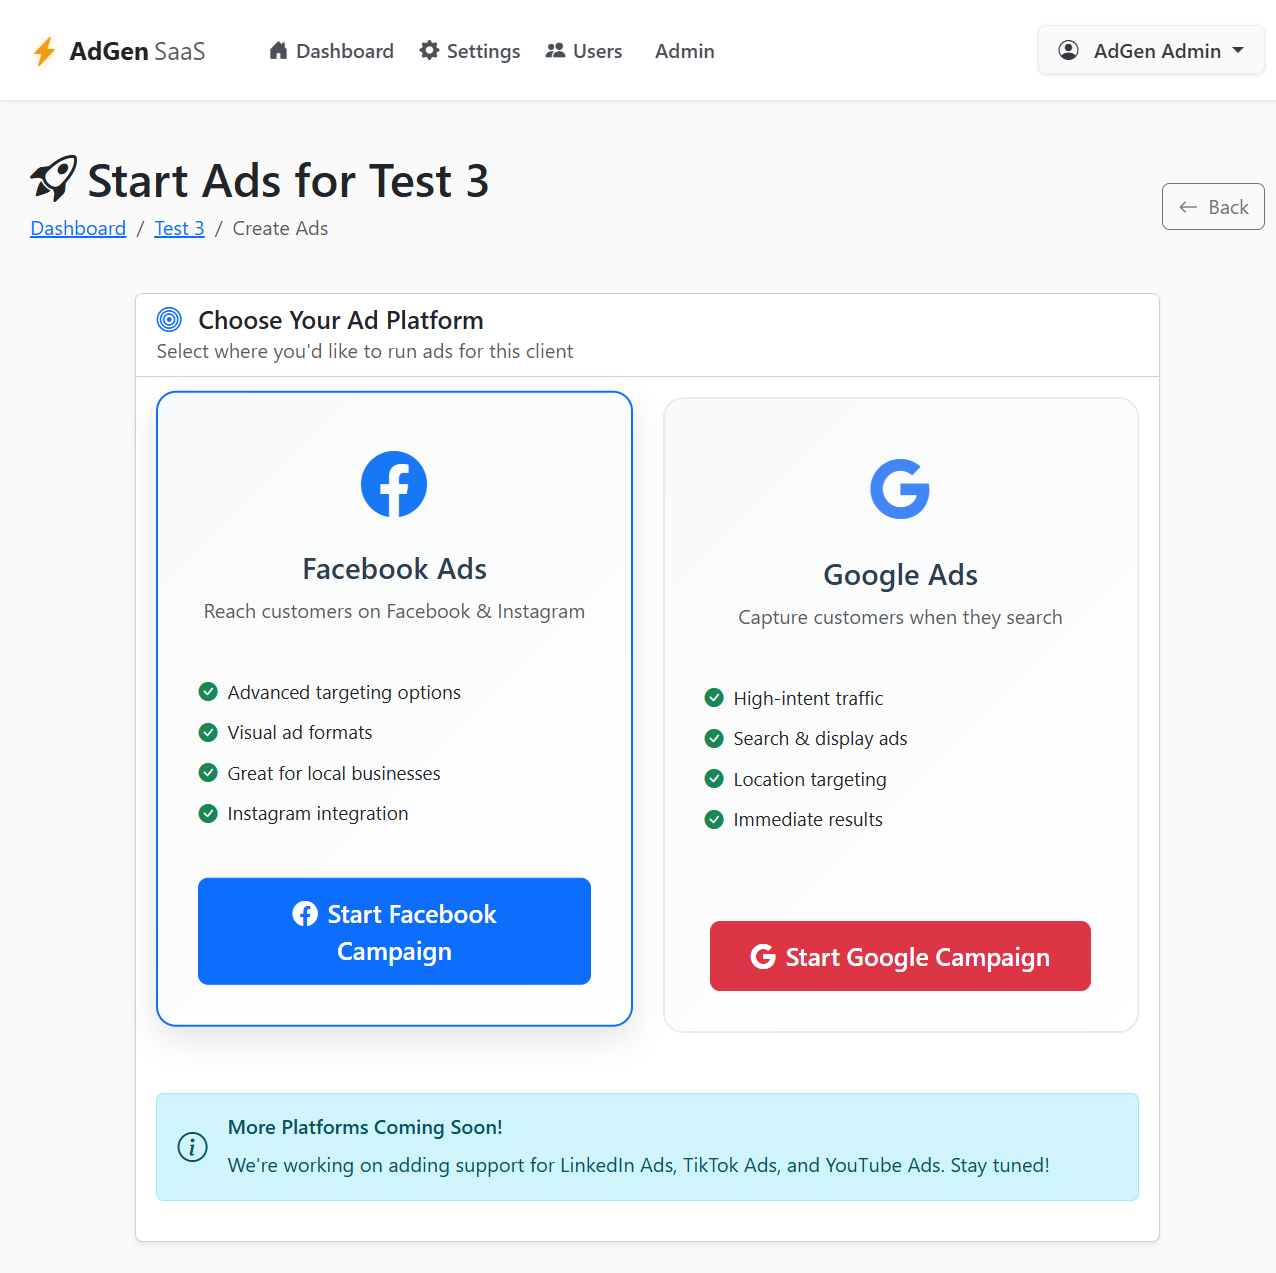Click the large Google G logo icon

900,489
